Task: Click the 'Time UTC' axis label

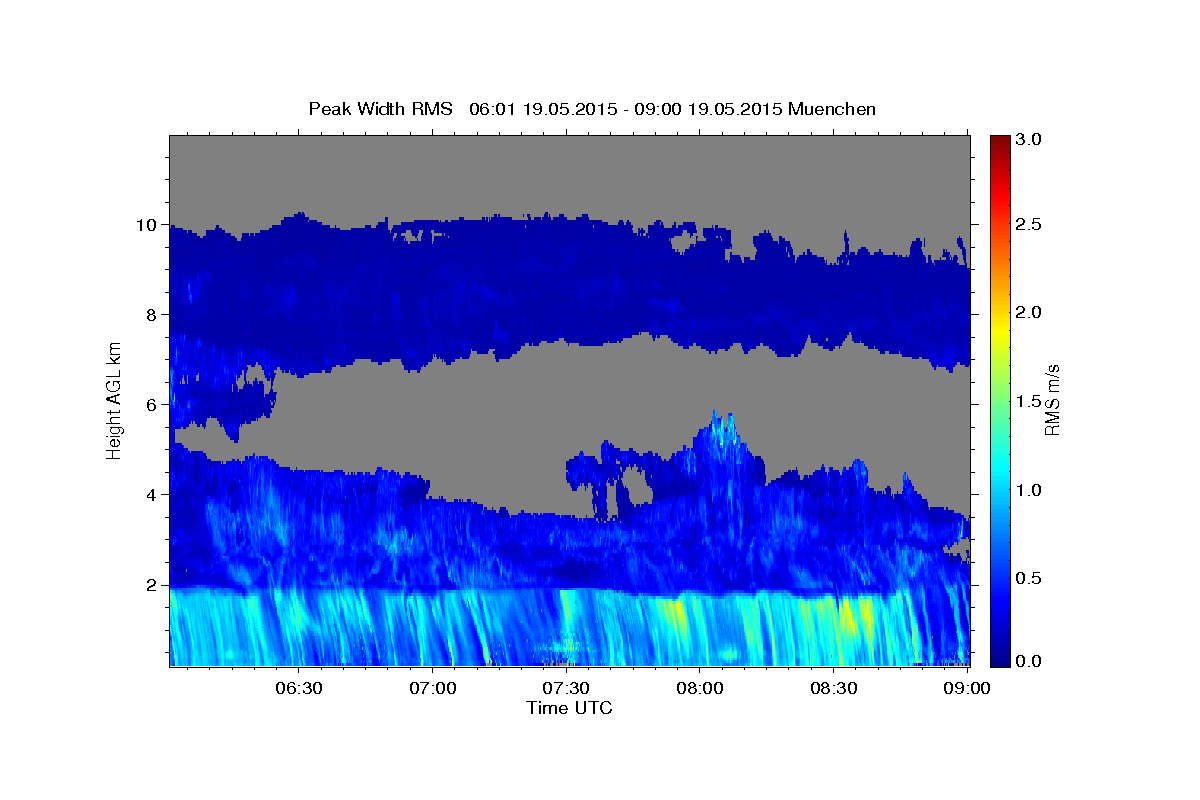Action: coord(569,708)
